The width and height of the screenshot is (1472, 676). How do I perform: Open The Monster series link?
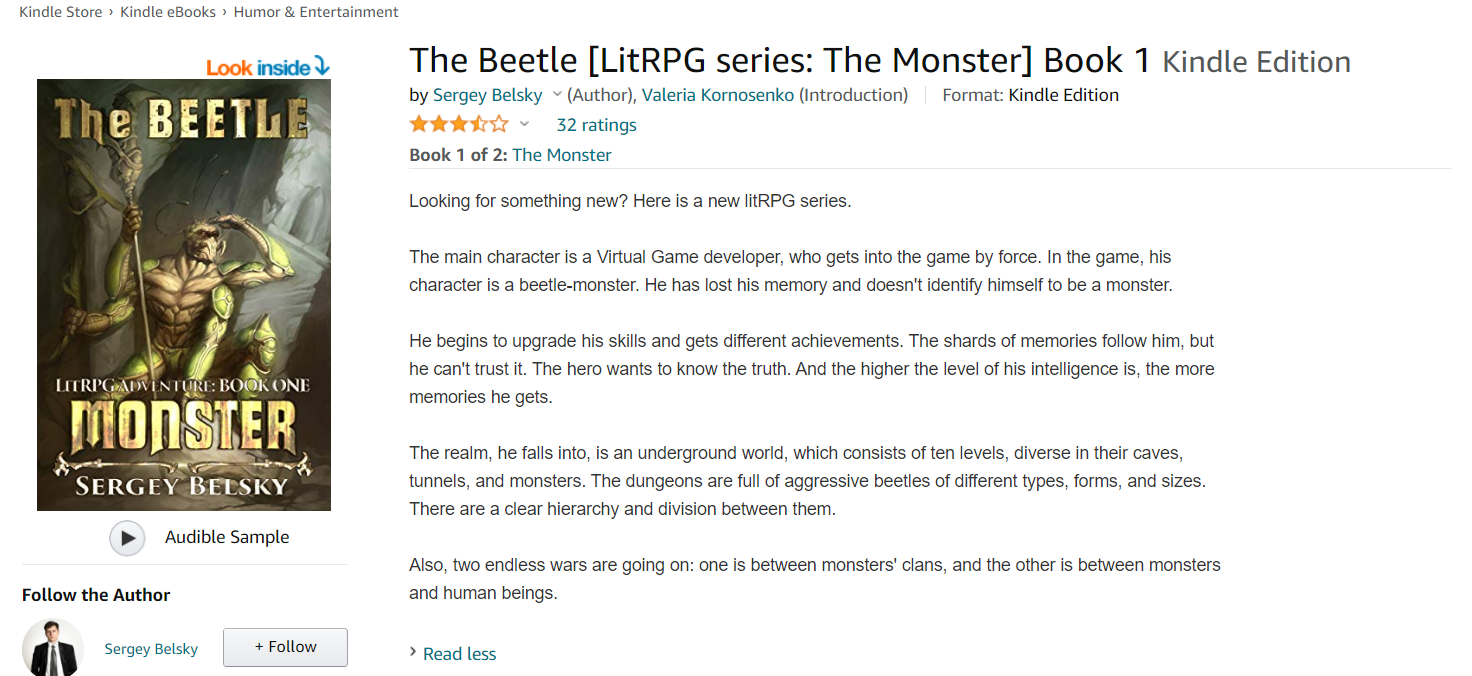coord(561,155)
